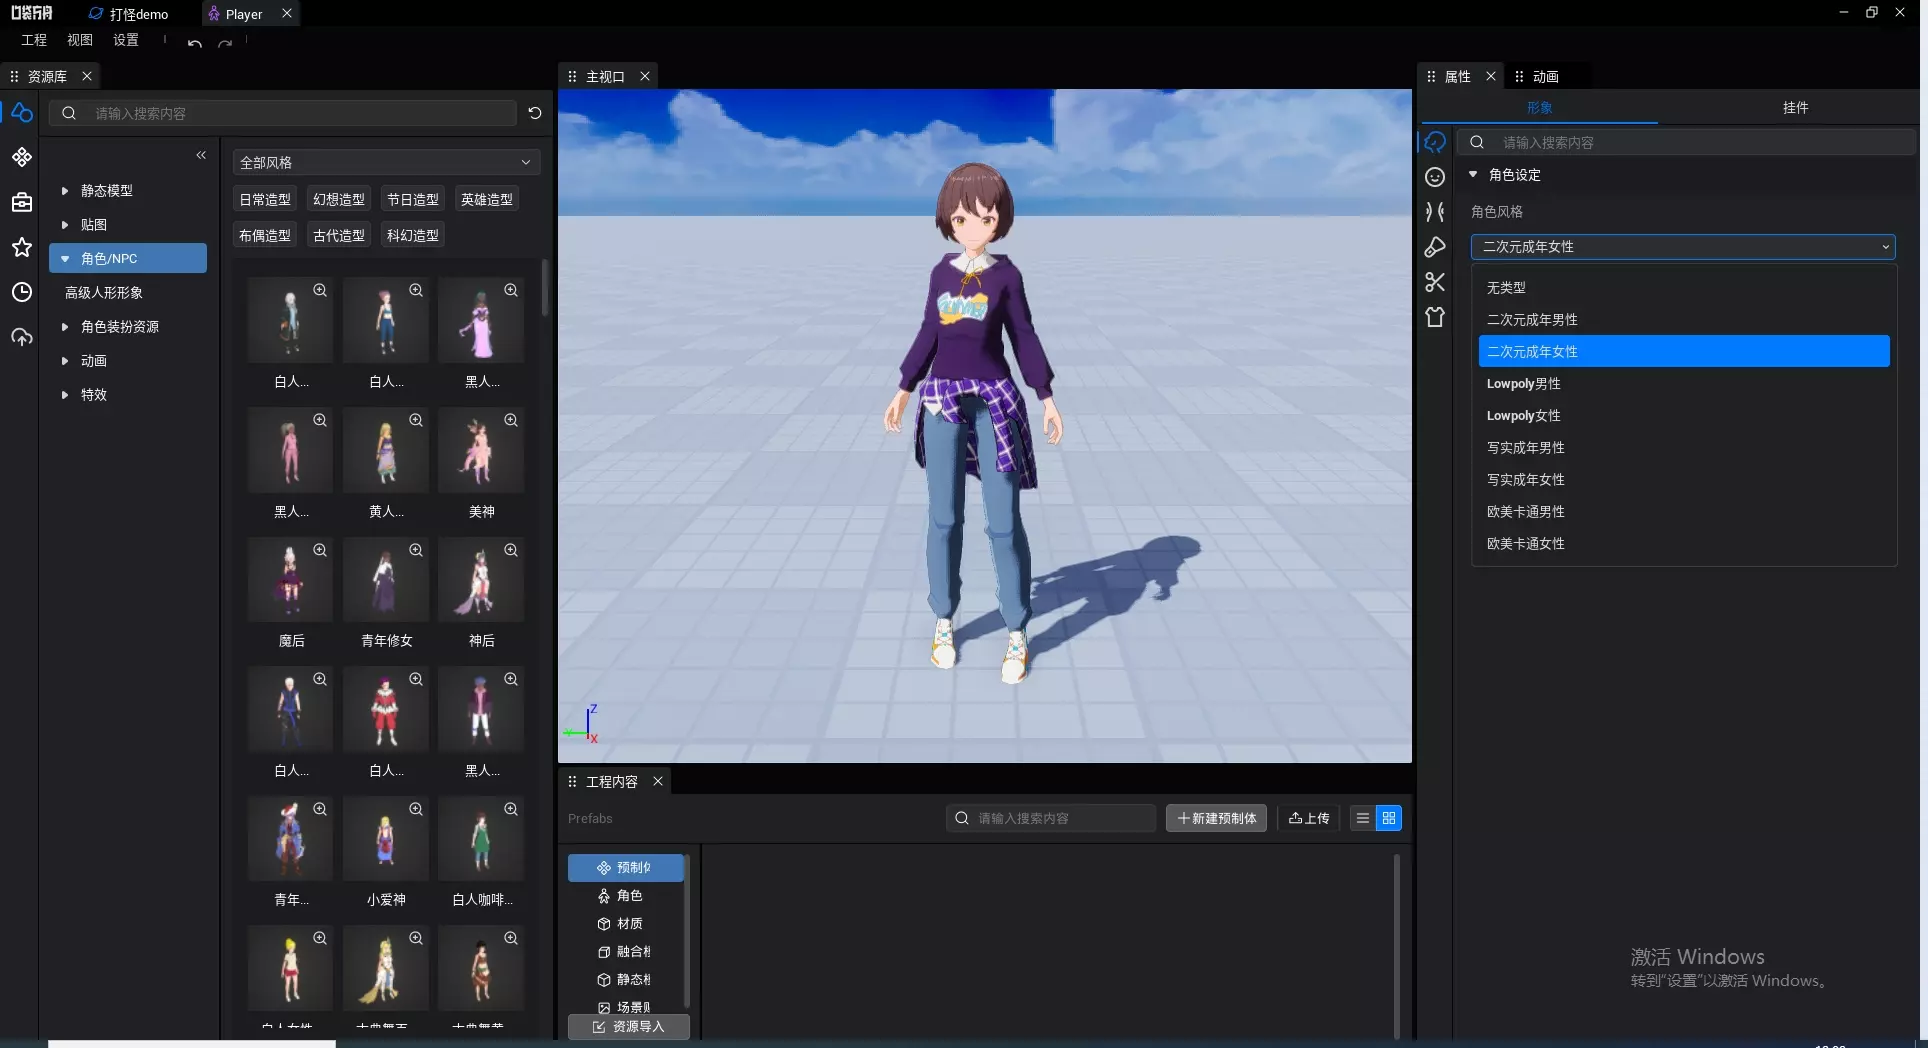Select the body shape icon in properties
Image resolution: width=1928 pixels, height=1048 pixels.
[x=1435, y=212]
